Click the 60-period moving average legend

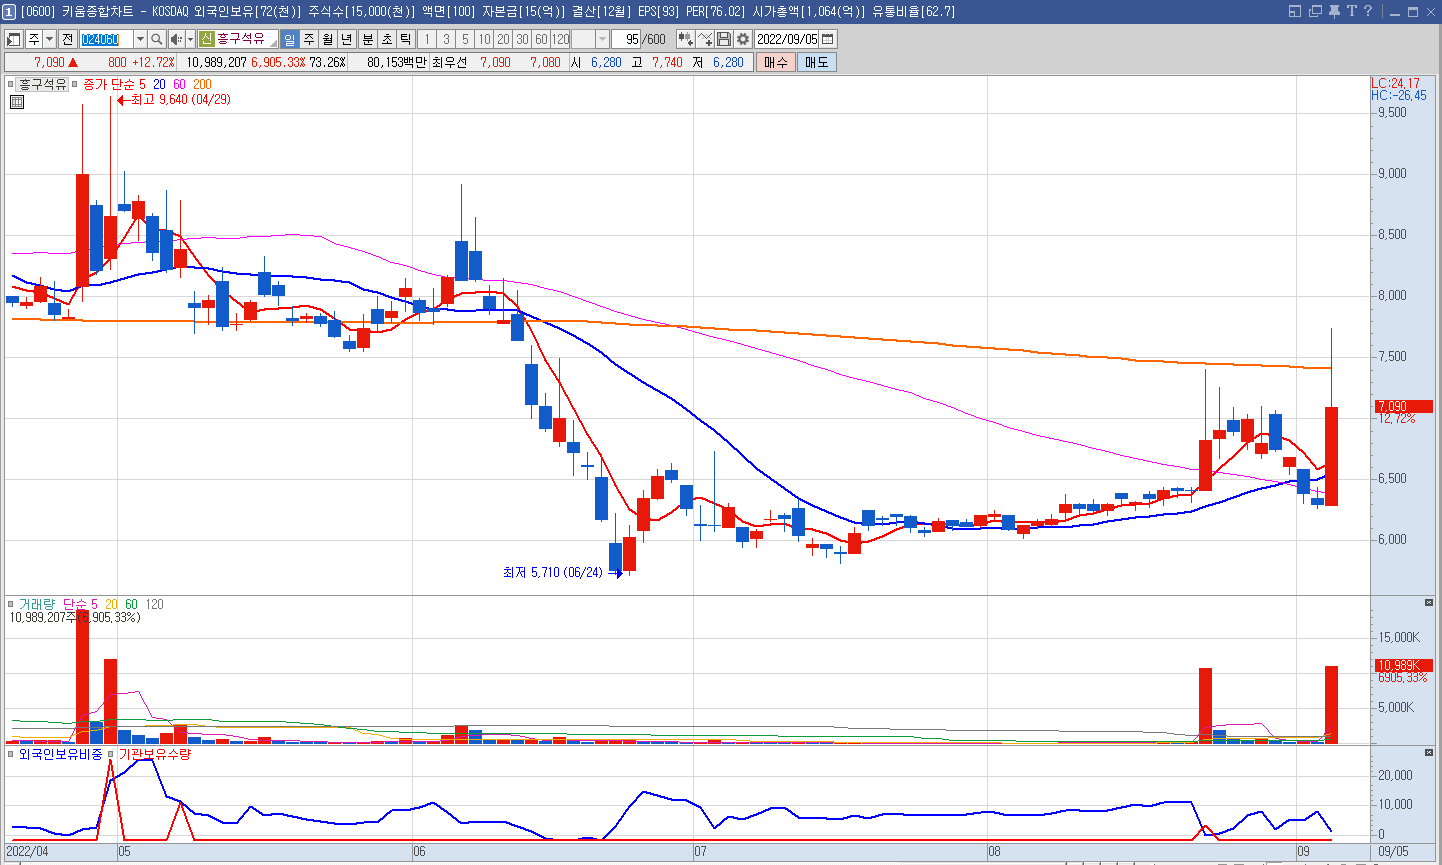tap(179, 85)
